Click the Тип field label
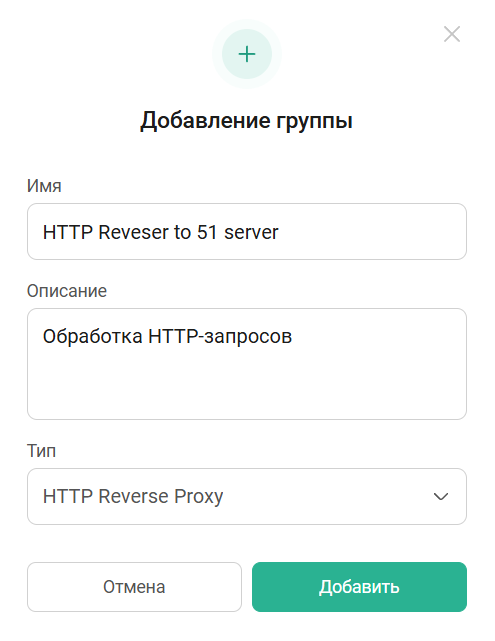Viewport: 495px width, 641px height. [41, 451]
